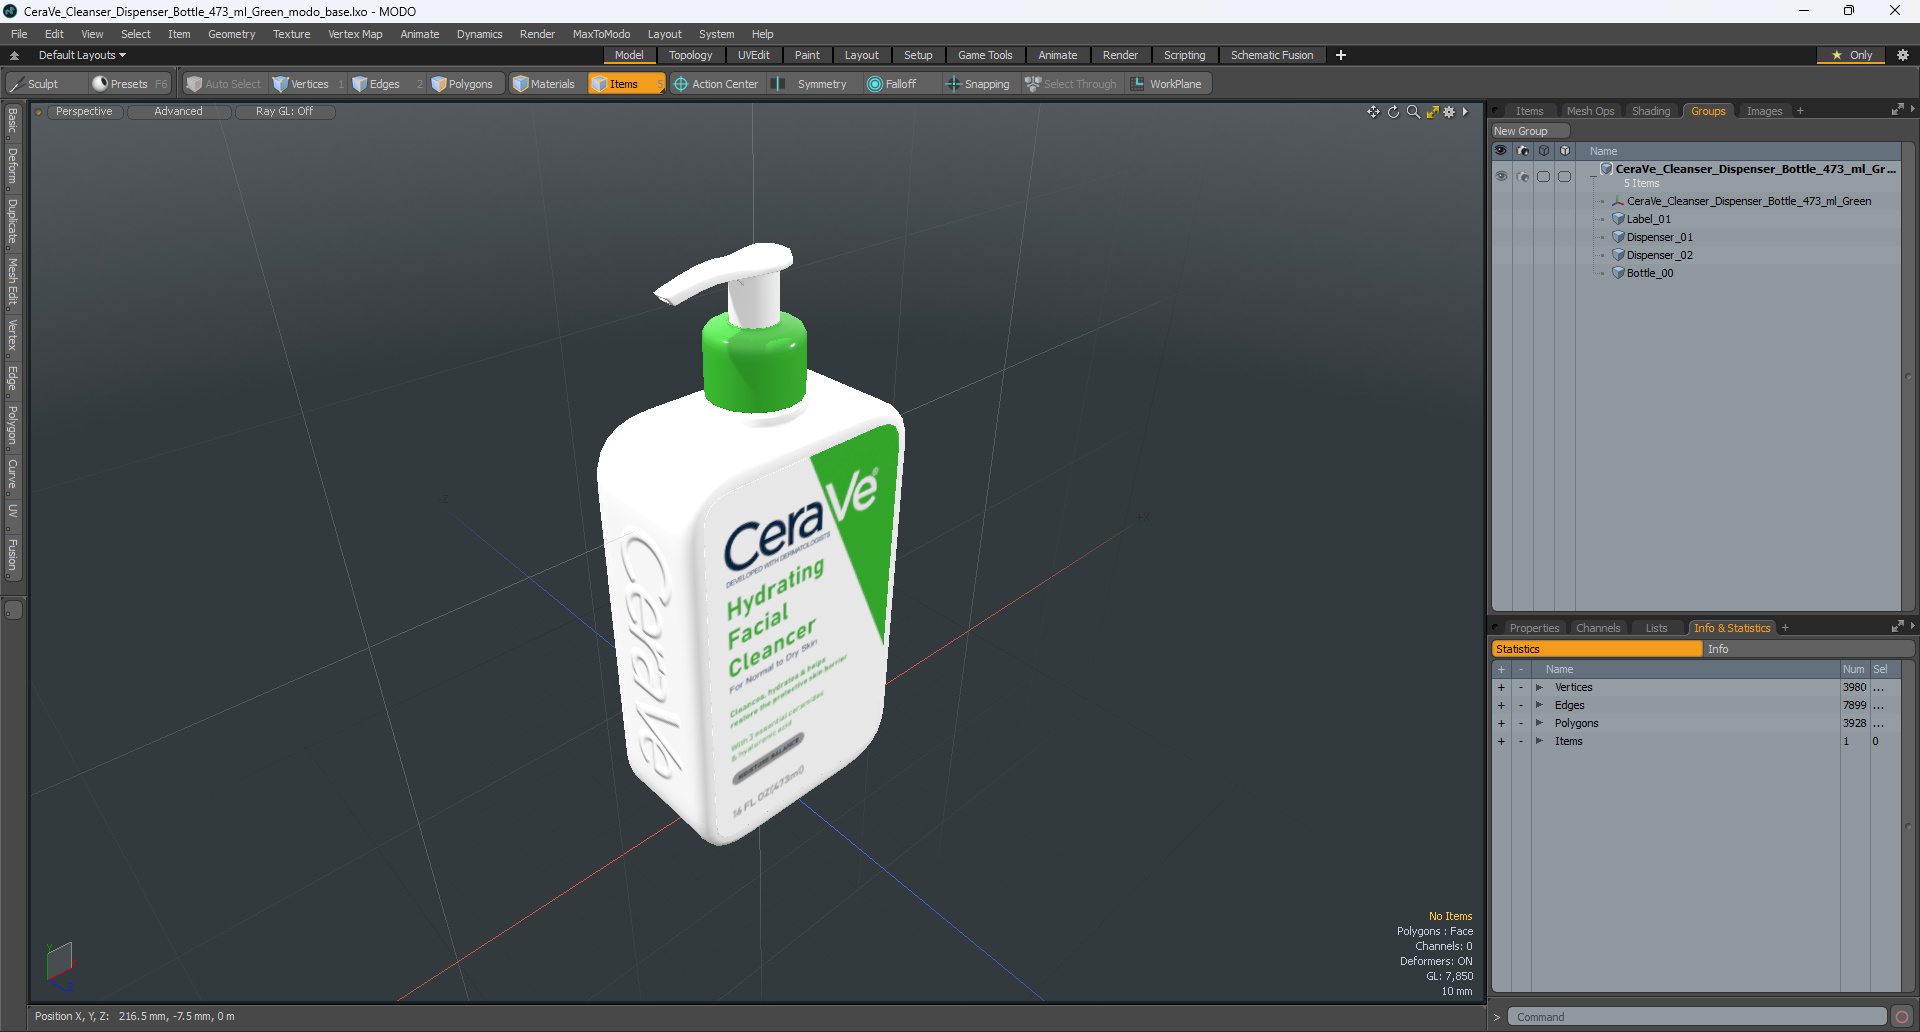Open the Perspective view type dropdown
This screenshot has height=1032, width=1920.
point(84,112)
